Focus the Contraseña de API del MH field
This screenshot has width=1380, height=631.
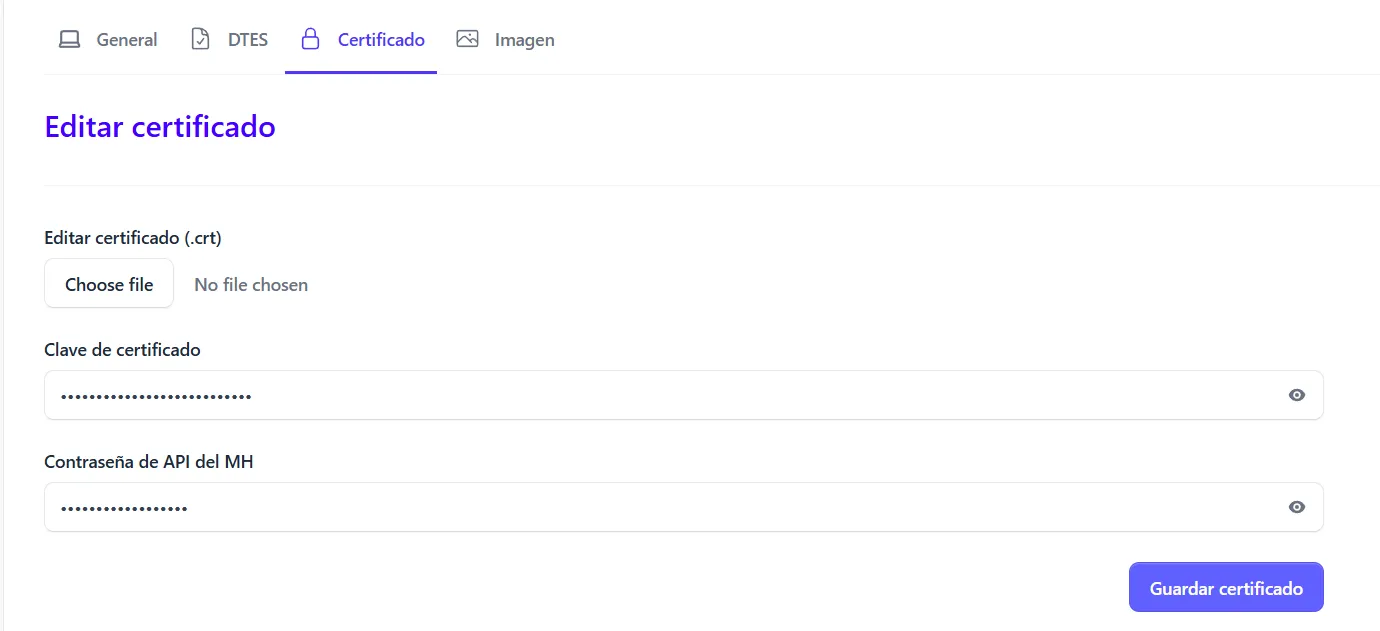click(x=600, y=506)
